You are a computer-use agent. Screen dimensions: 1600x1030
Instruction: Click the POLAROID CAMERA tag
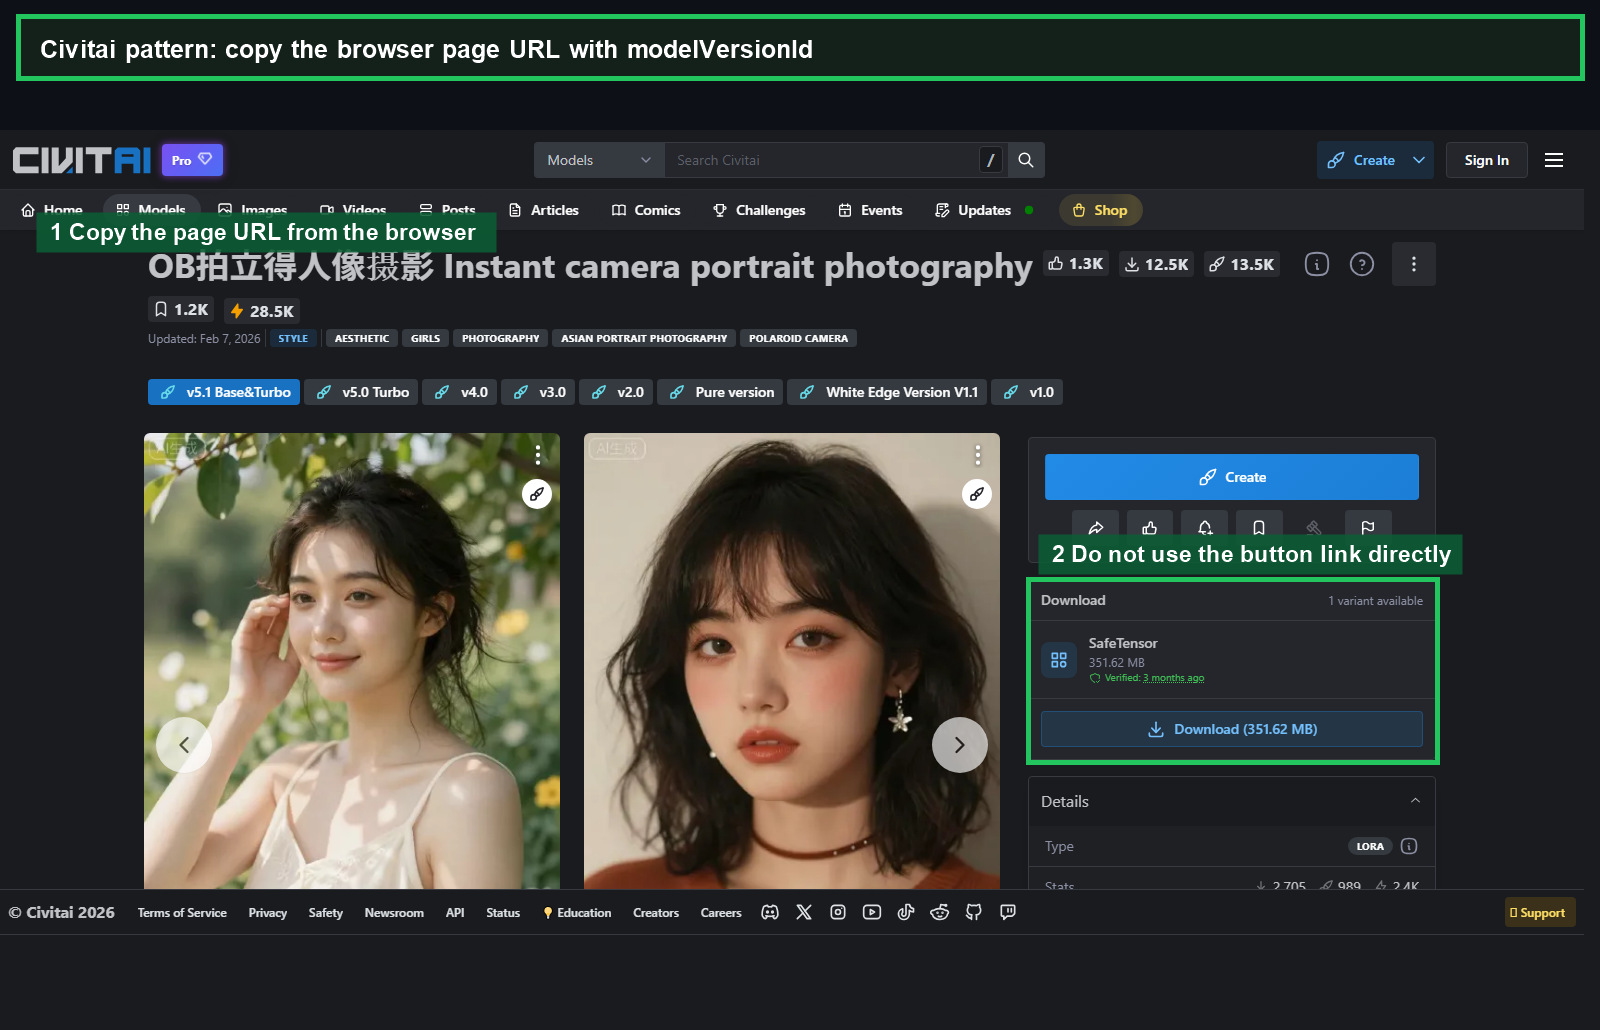pyautogui.click(x=798, y=338)
